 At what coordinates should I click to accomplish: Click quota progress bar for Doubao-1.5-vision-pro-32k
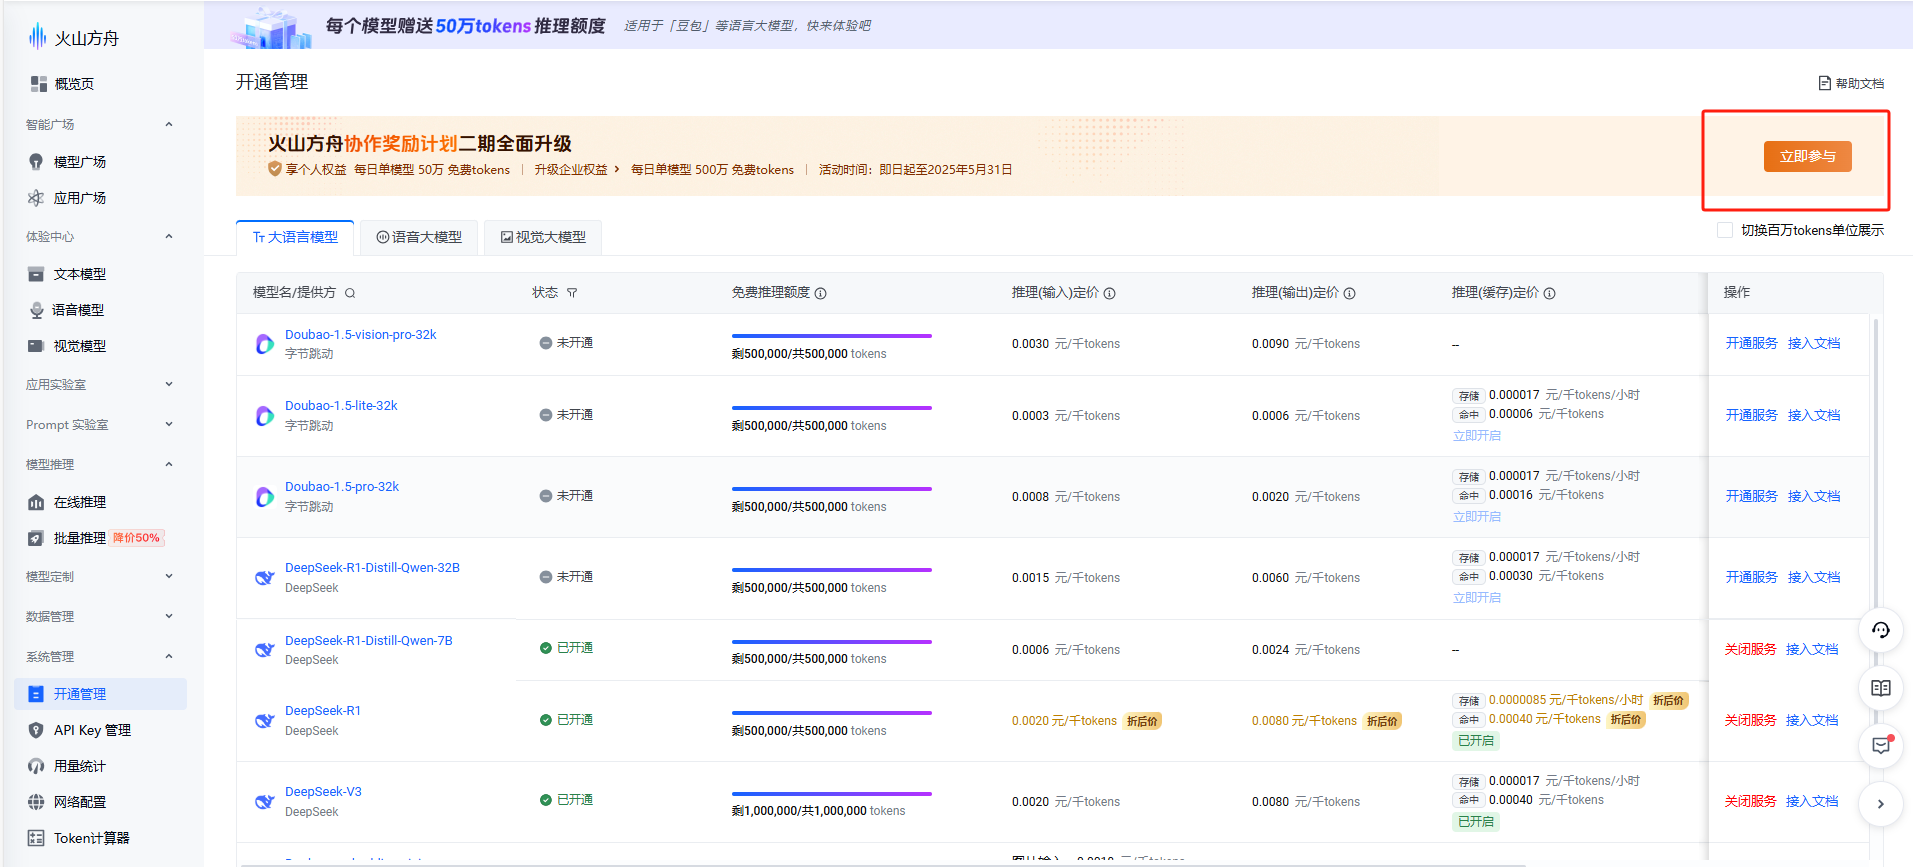click(x=832, y=336)
